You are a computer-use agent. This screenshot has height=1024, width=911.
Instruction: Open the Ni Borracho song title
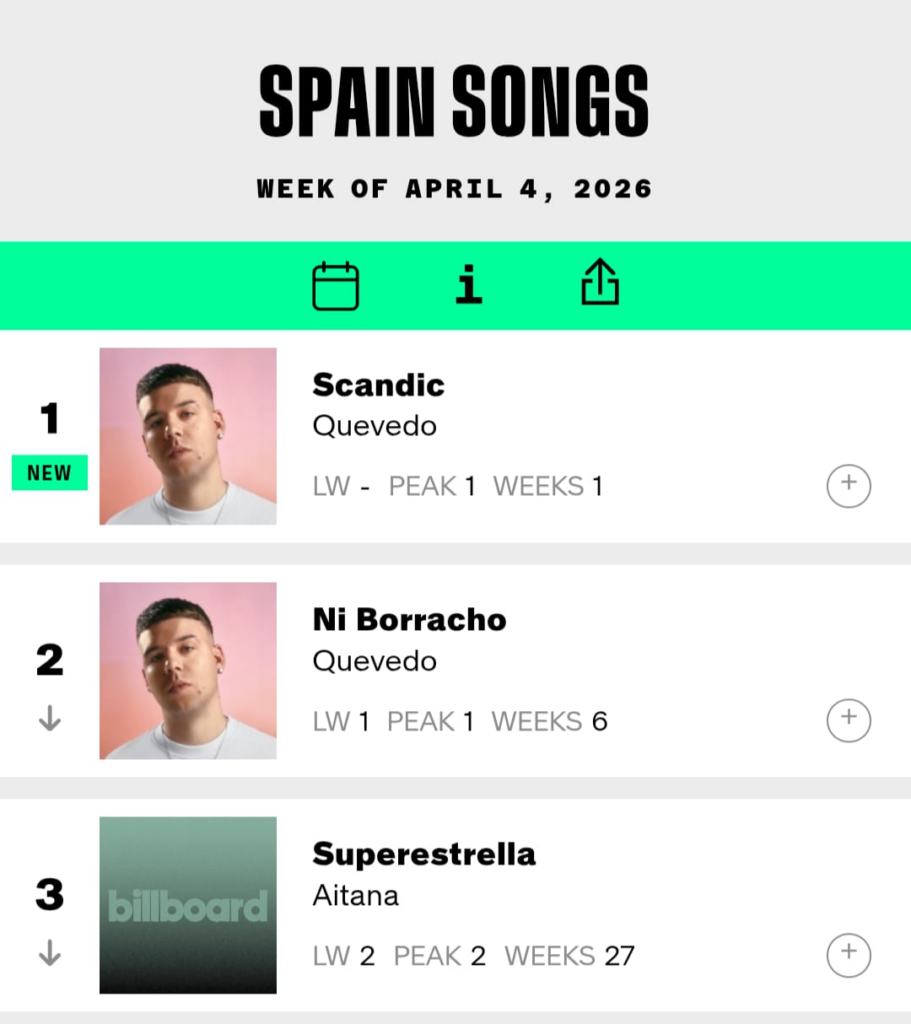click(x=409, y=620)
